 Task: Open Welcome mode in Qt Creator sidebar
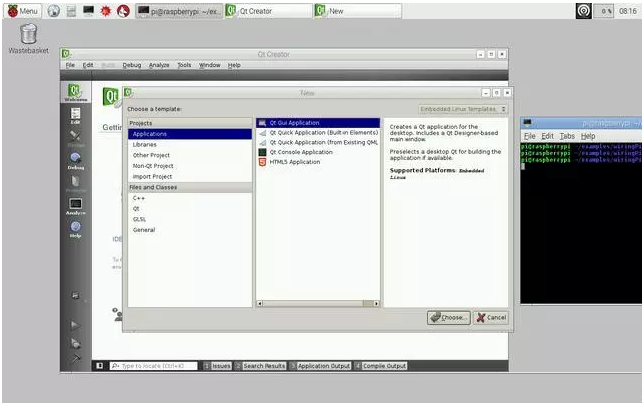[x=76, y=92]
